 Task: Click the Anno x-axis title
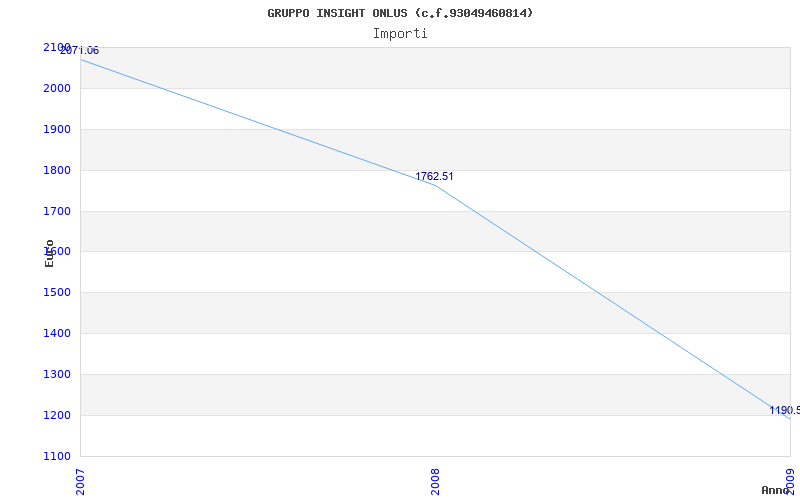[x=775, y=490]
